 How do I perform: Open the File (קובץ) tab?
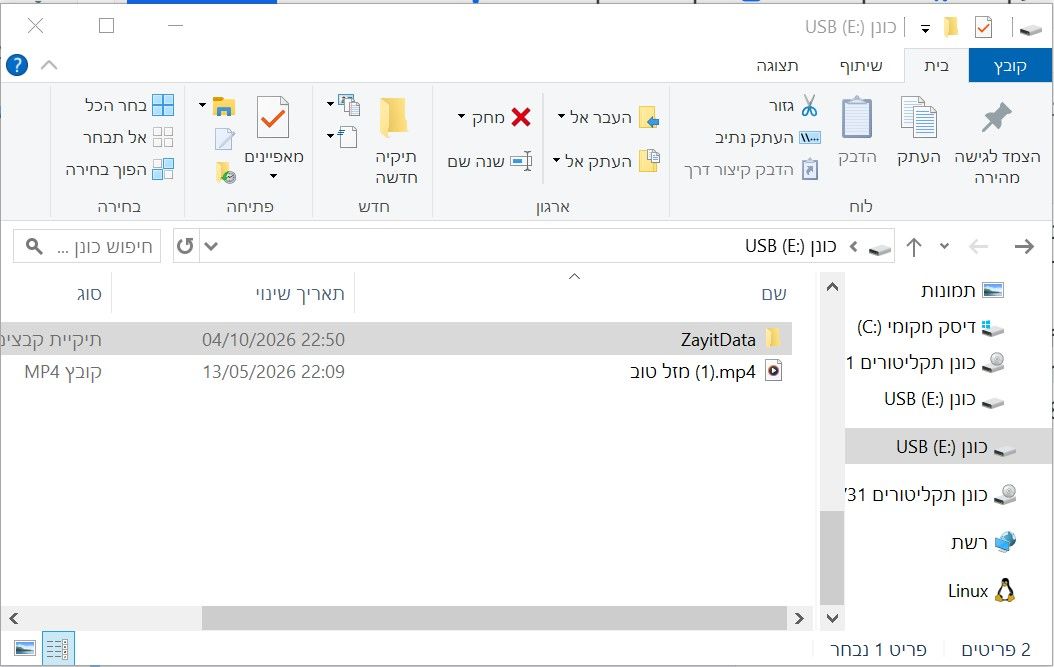(x=1010, y=65)
